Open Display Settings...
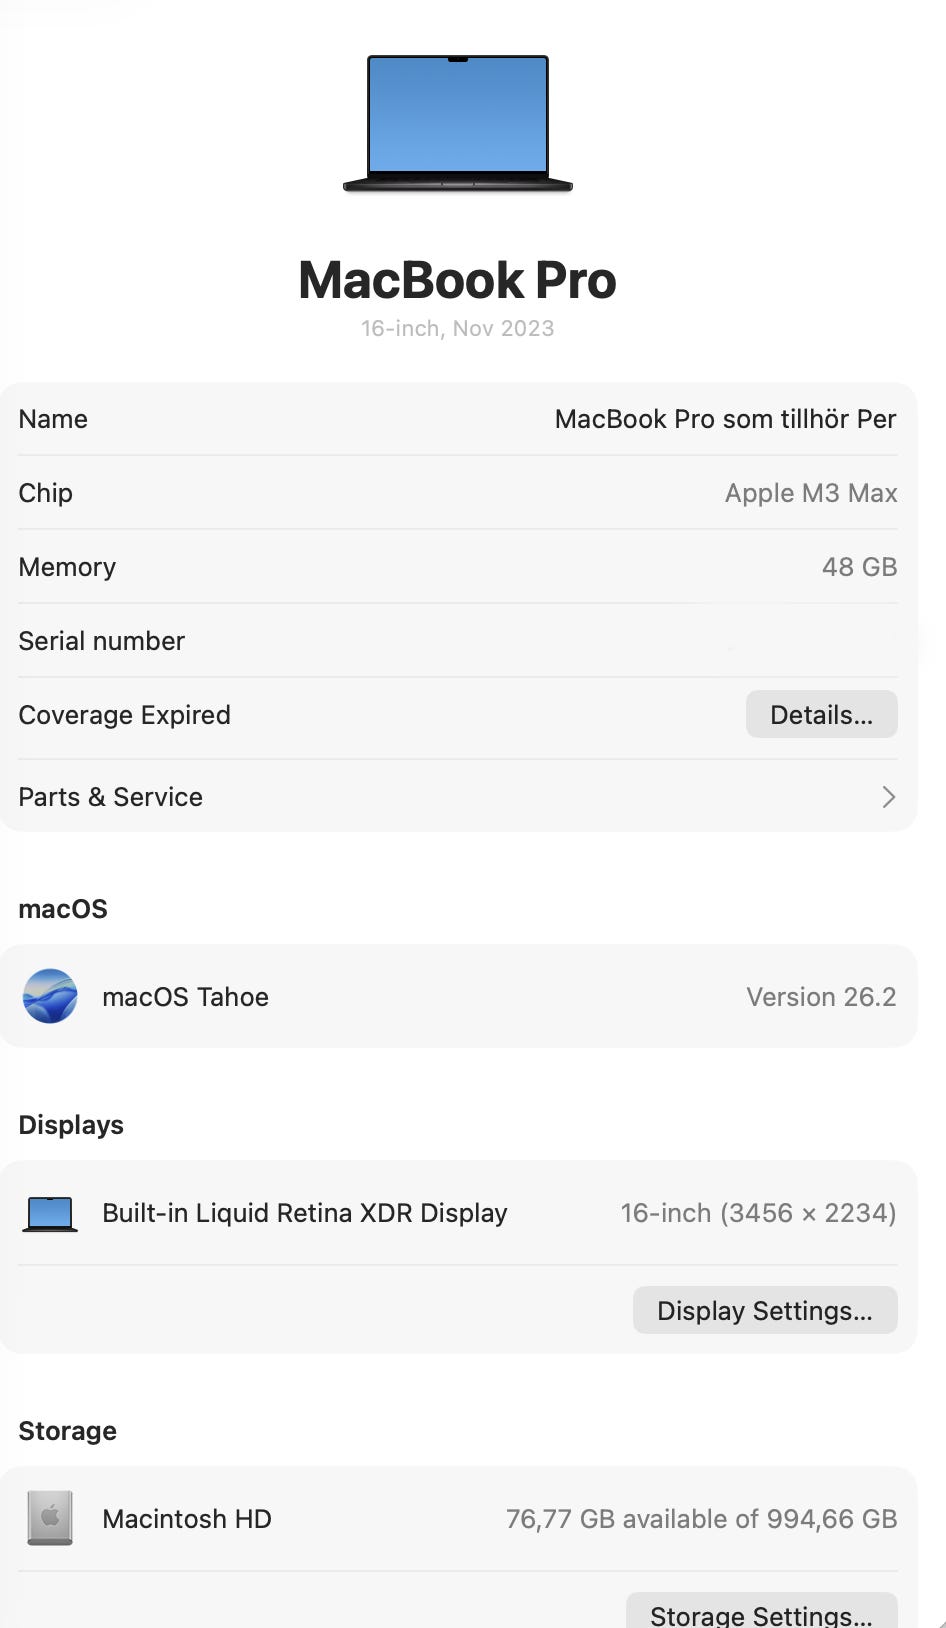 pyautogui.click(x=765, y=1310)
